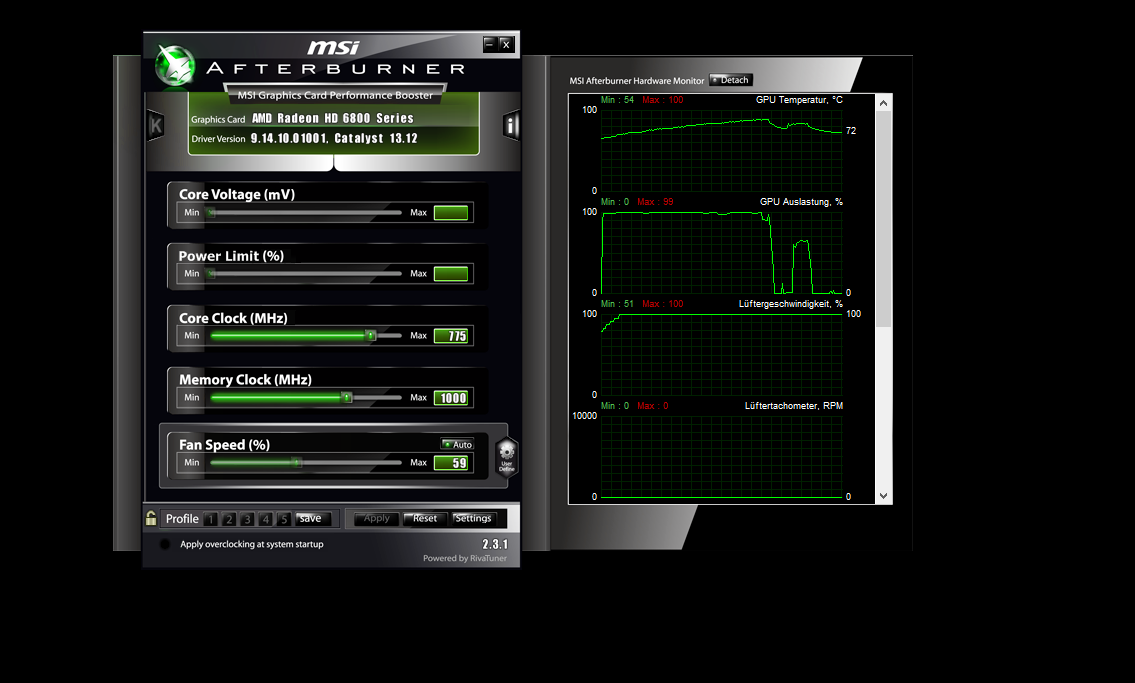
Task: Open the Settings dialog
Action: [x=473, y=518]
